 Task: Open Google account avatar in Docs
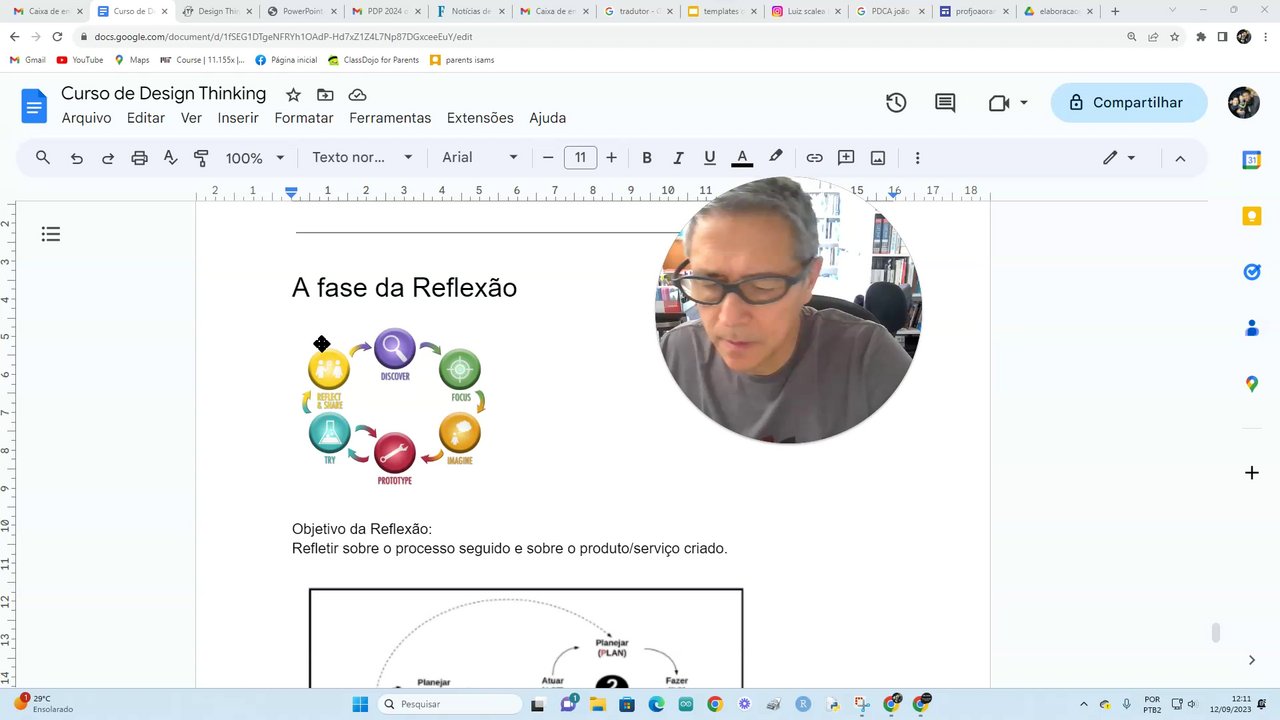[1244, 103]
